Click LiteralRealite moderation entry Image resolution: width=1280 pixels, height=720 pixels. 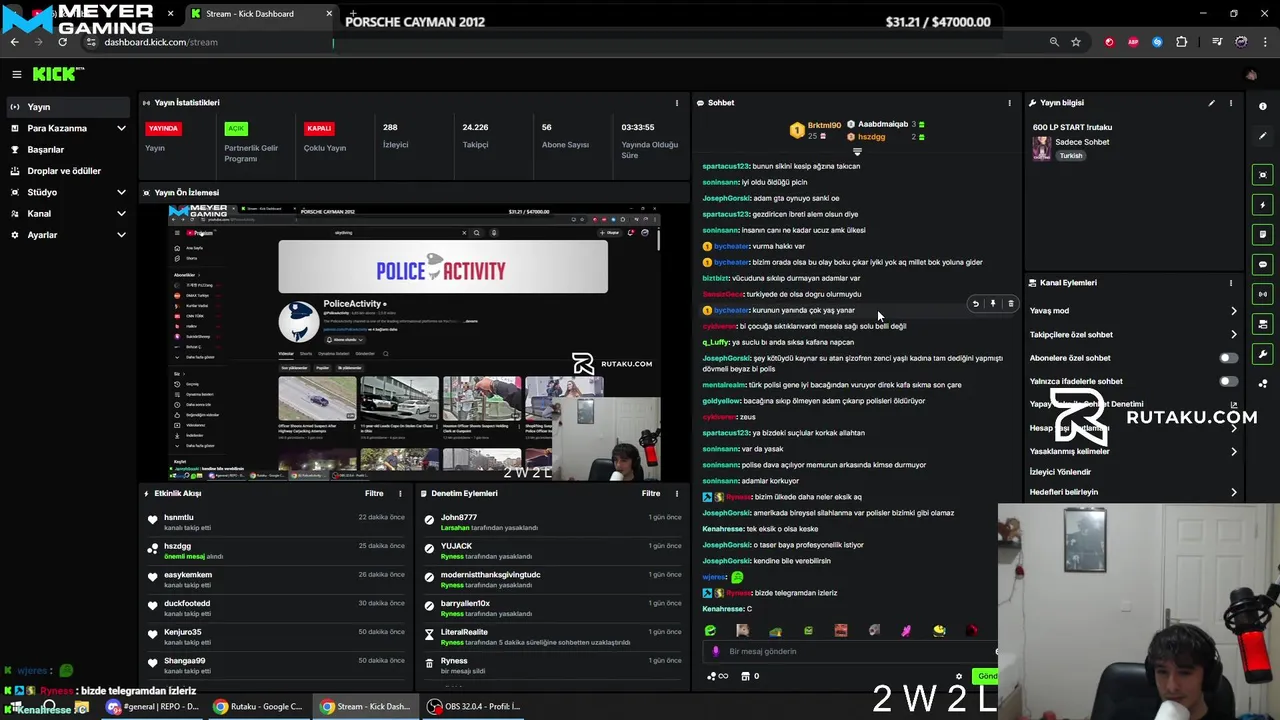tap(551, 637)
